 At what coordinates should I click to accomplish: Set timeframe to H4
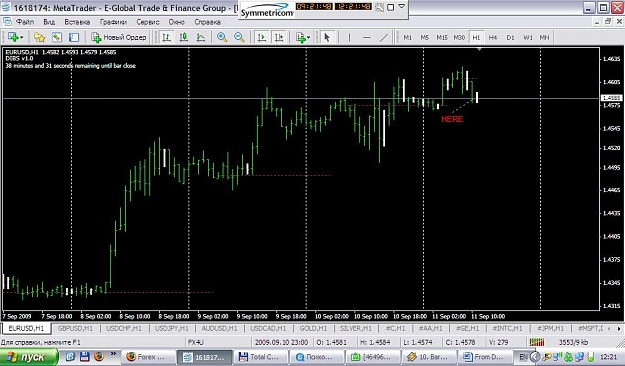[x=493, y=37]
